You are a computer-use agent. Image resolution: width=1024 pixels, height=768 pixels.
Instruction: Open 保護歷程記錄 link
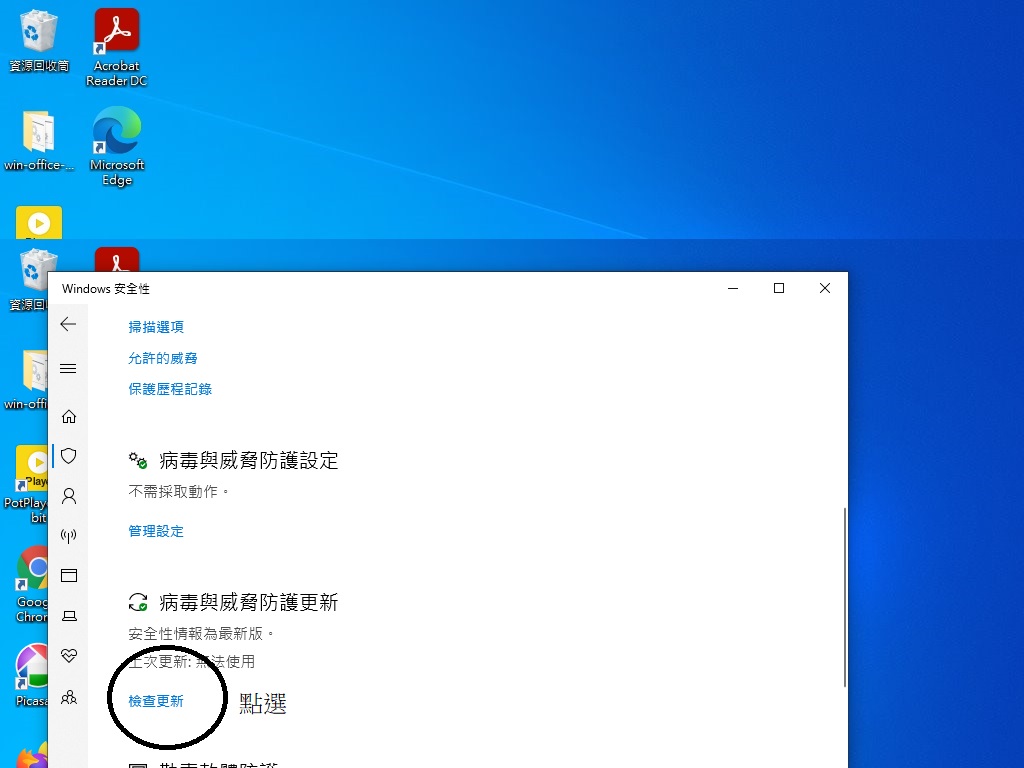tap(170, 389)
